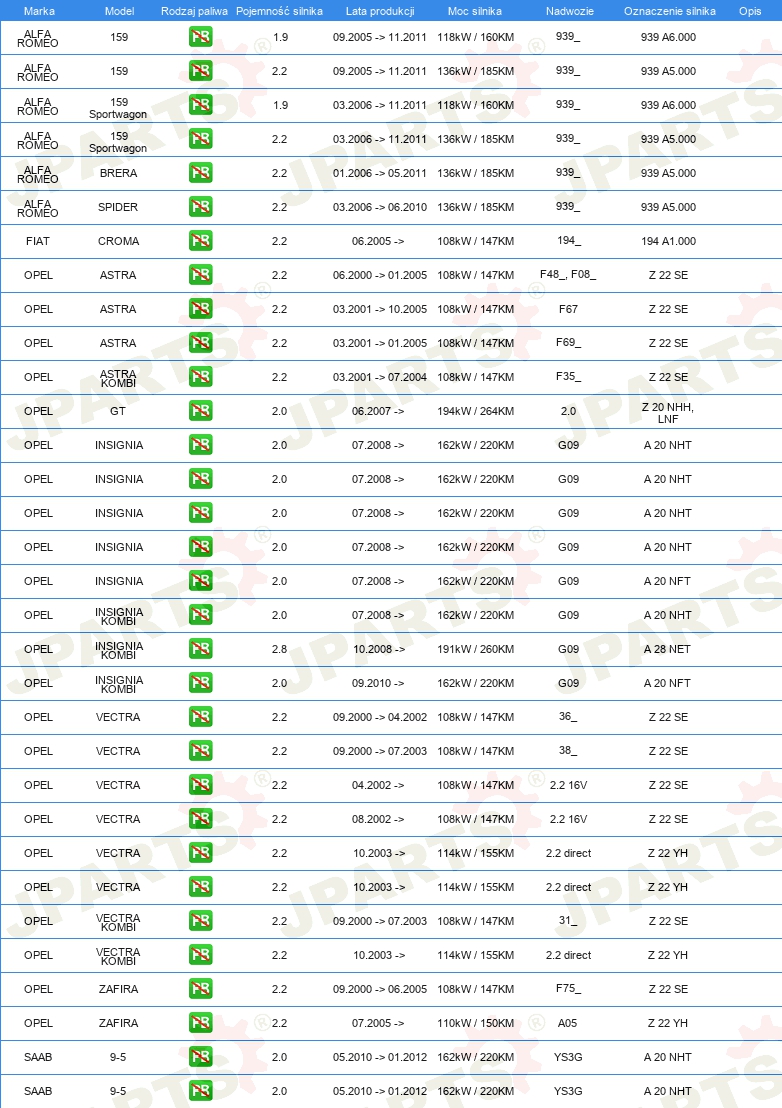
Task: Click the Moc silnika column header
Action: [x=475, y=11]
